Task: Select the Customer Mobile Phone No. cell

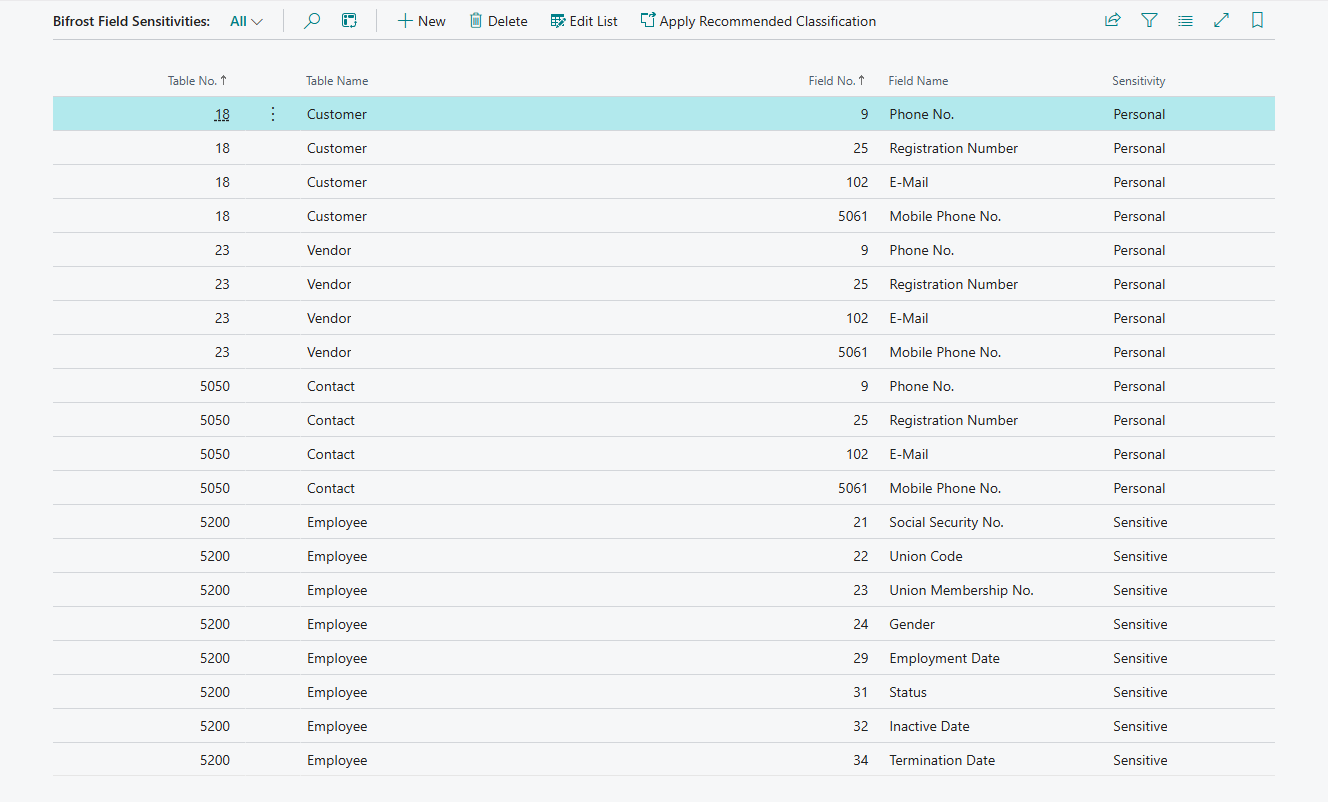Action: coord(945,216)
